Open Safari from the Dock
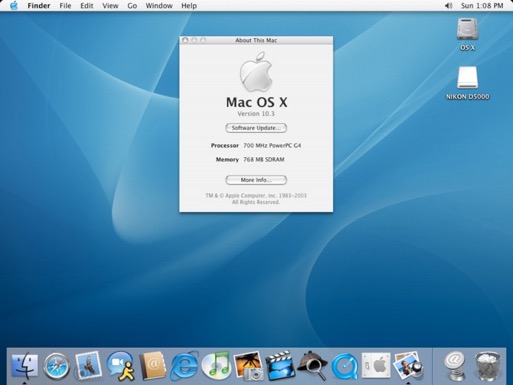The width and height of the screenshot is (513, 385). click(x=57, y=366)
